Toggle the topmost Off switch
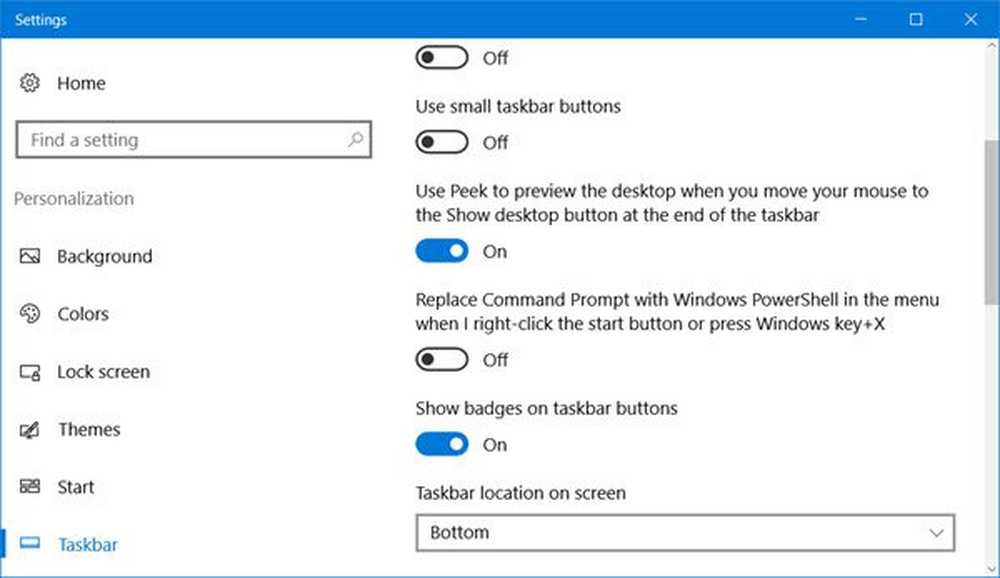 coord(441,57)
